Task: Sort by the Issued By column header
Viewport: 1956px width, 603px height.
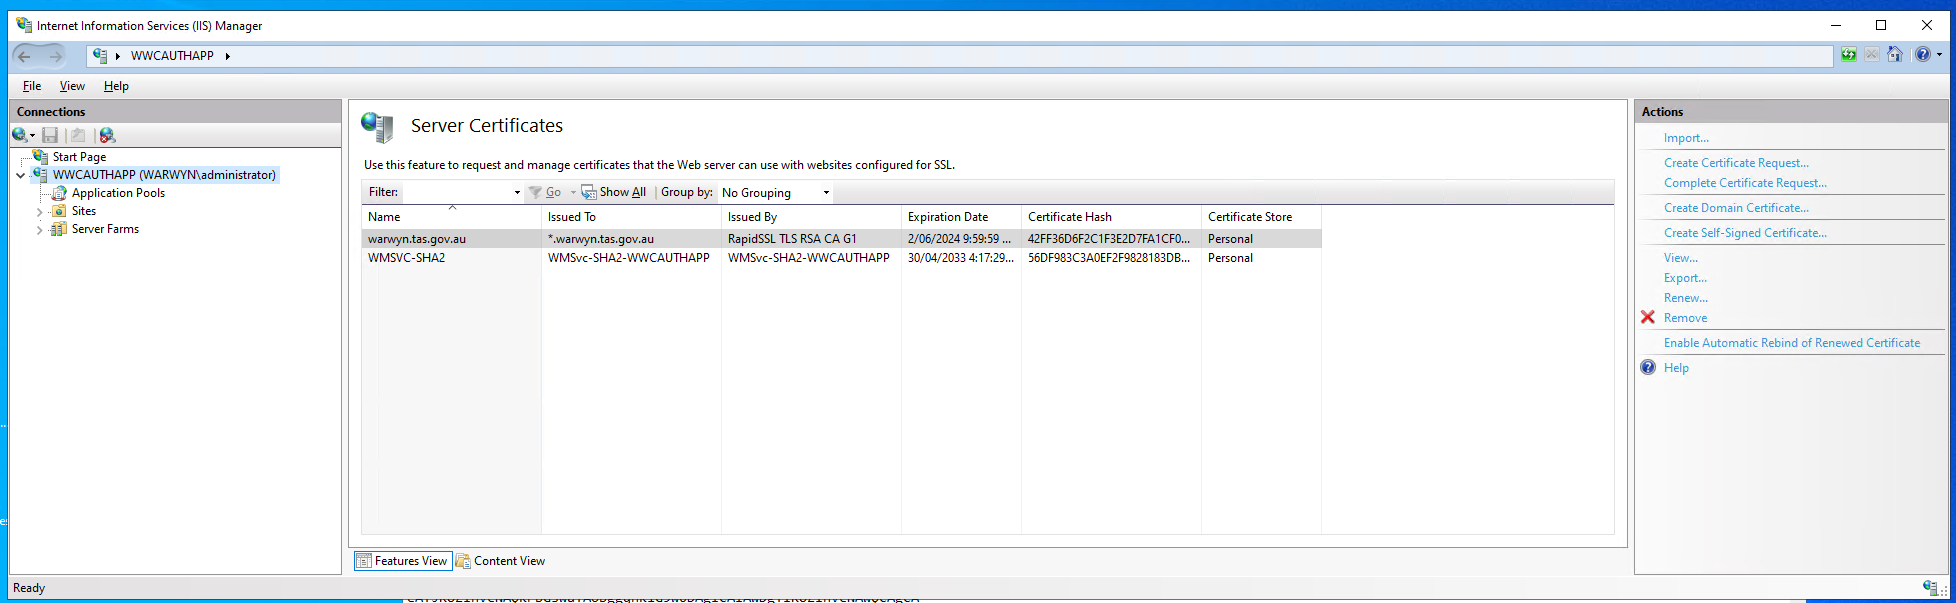Action: pyautogui.click(x=811, y=217)
